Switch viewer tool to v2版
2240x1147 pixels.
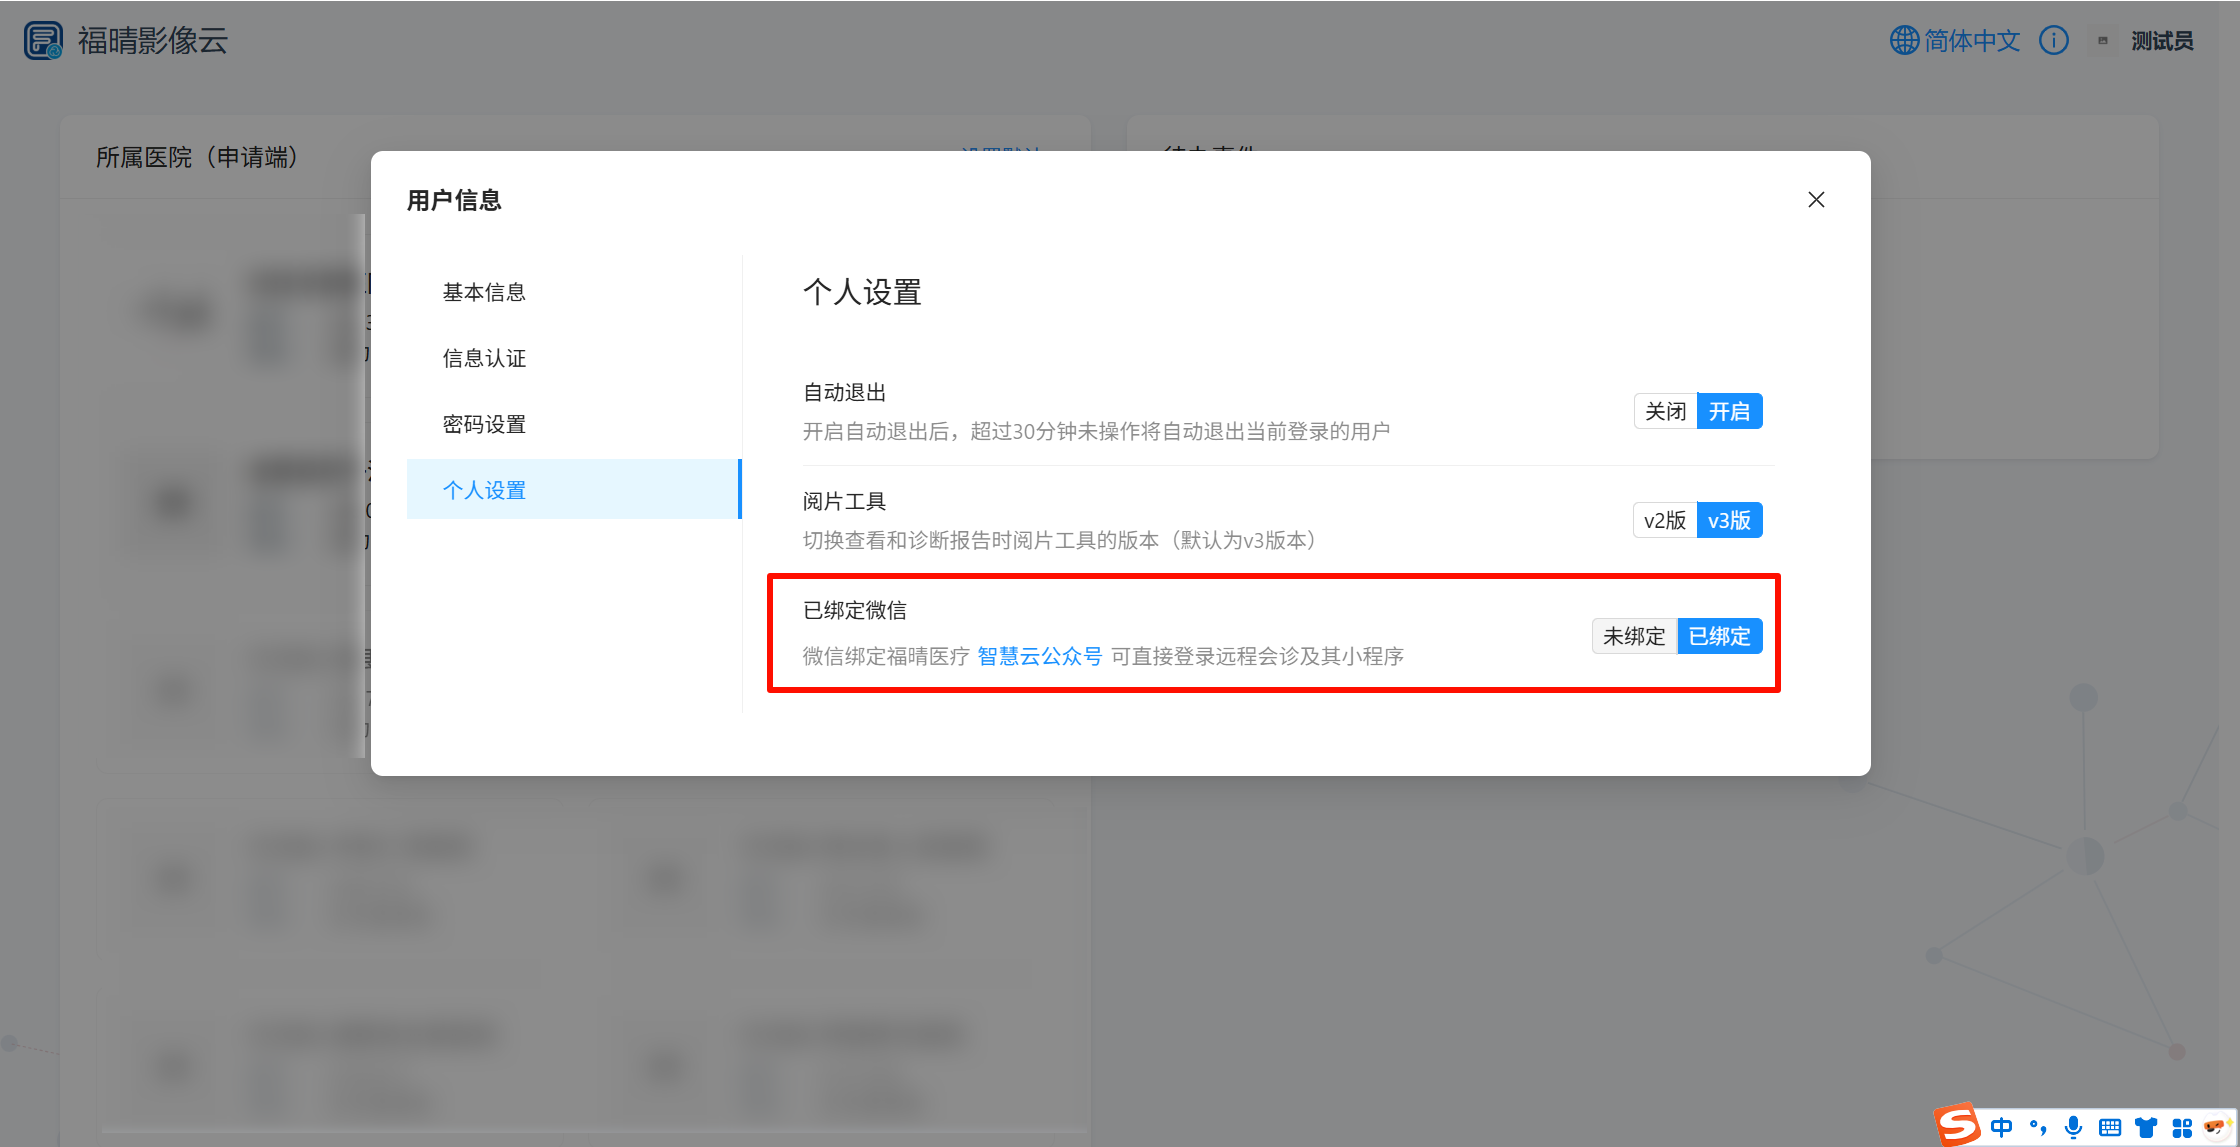point(1664,520)
